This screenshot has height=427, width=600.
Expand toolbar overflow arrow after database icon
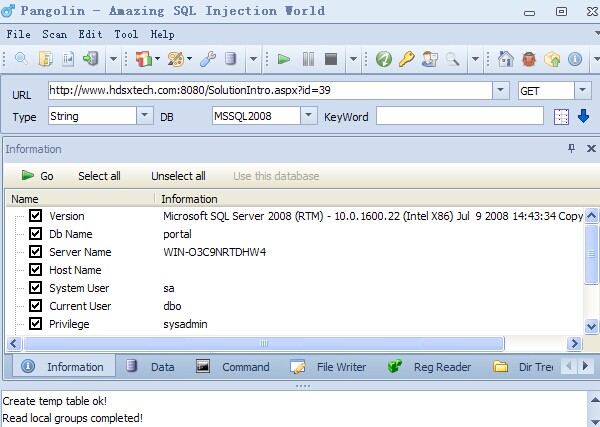tap(253, 59)
